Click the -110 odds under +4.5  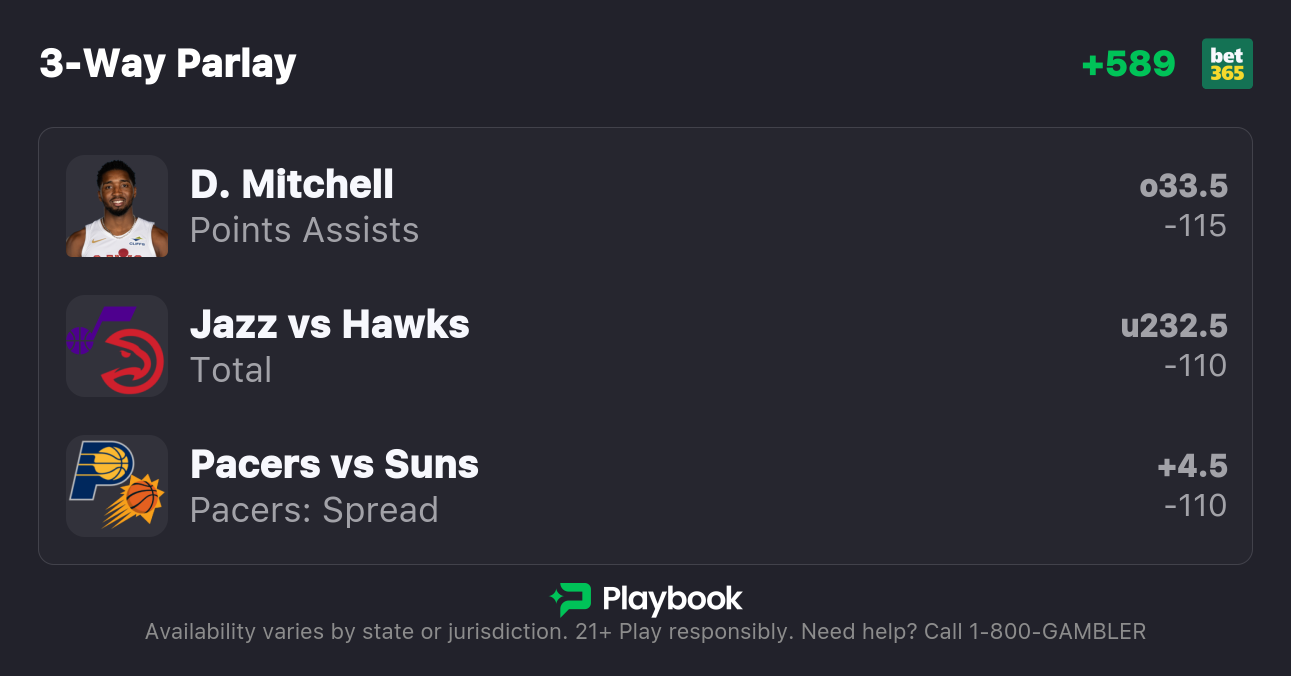(x=1195, y=506)
